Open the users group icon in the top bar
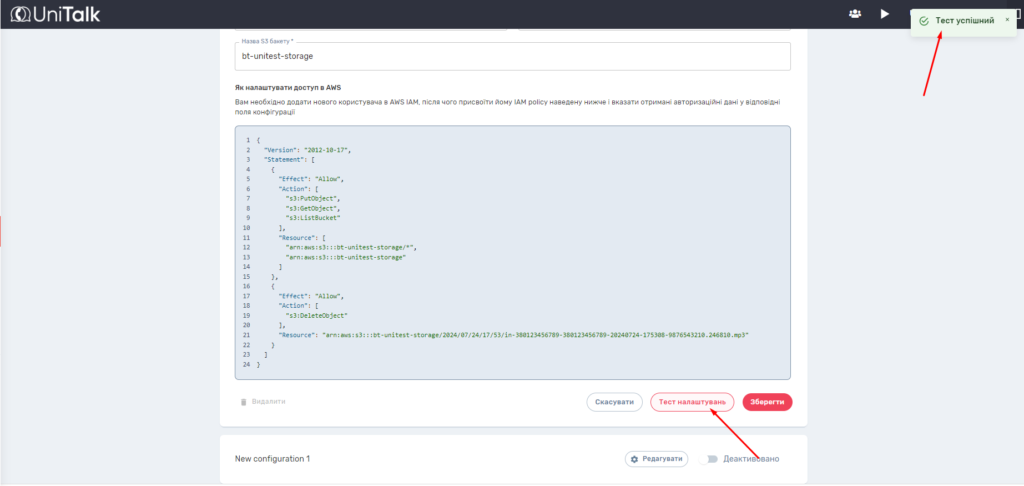The width and height of the screenshot is (1024, 486). [855, 14]
